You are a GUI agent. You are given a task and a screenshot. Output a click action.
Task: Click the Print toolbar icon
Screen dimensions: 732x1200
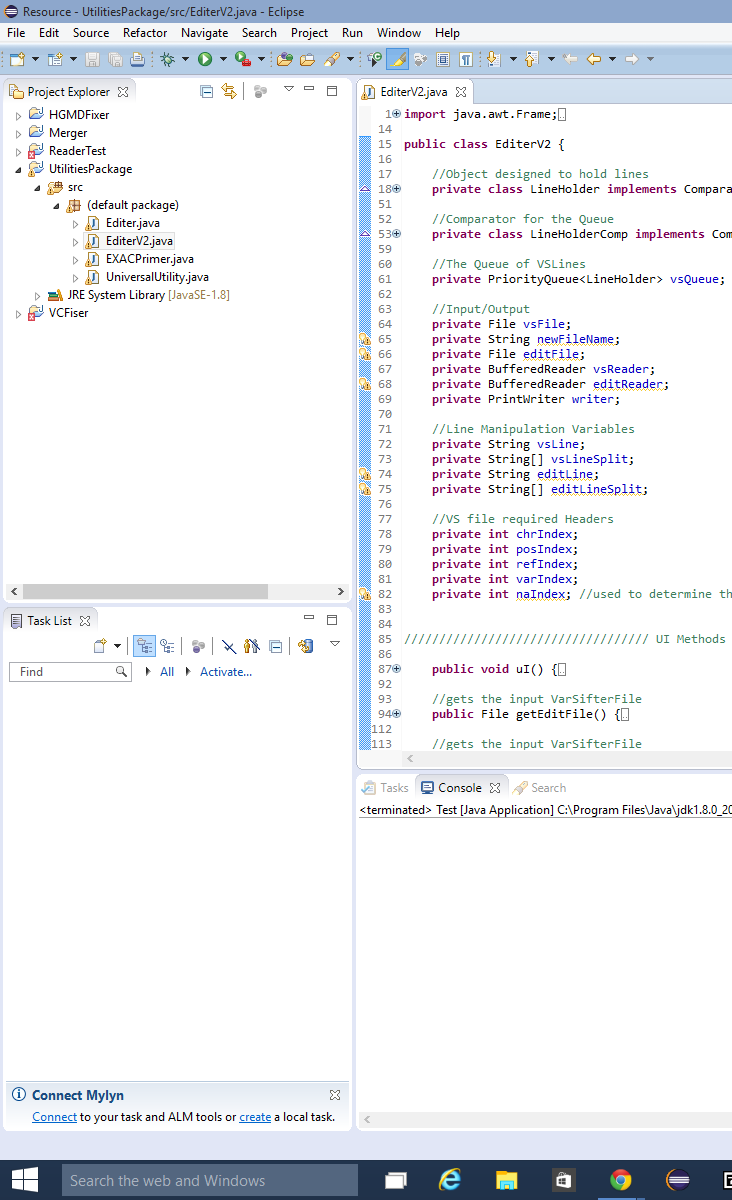pyautogui.click(x=137, y=59)
